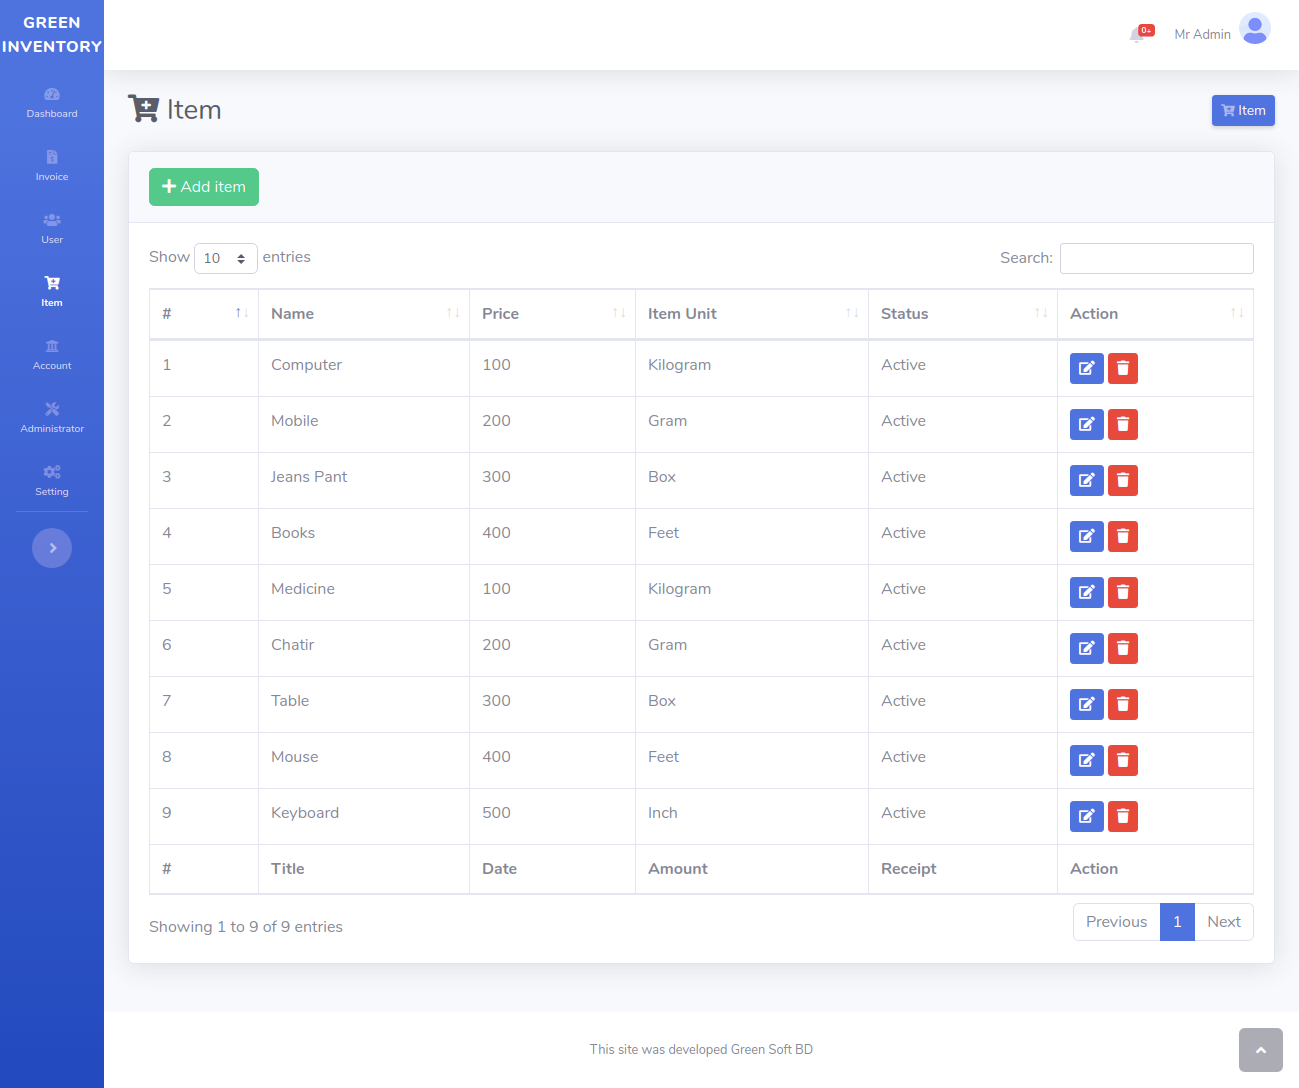Open Administrator sidebar menu
Viewport: 1299px width, 1088px height.
52,417
